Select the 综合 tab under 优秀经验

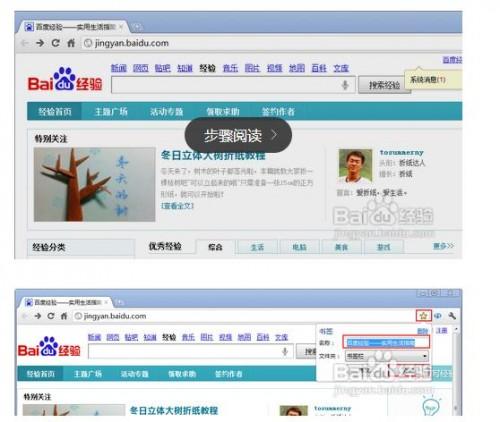tap(215, 247)
